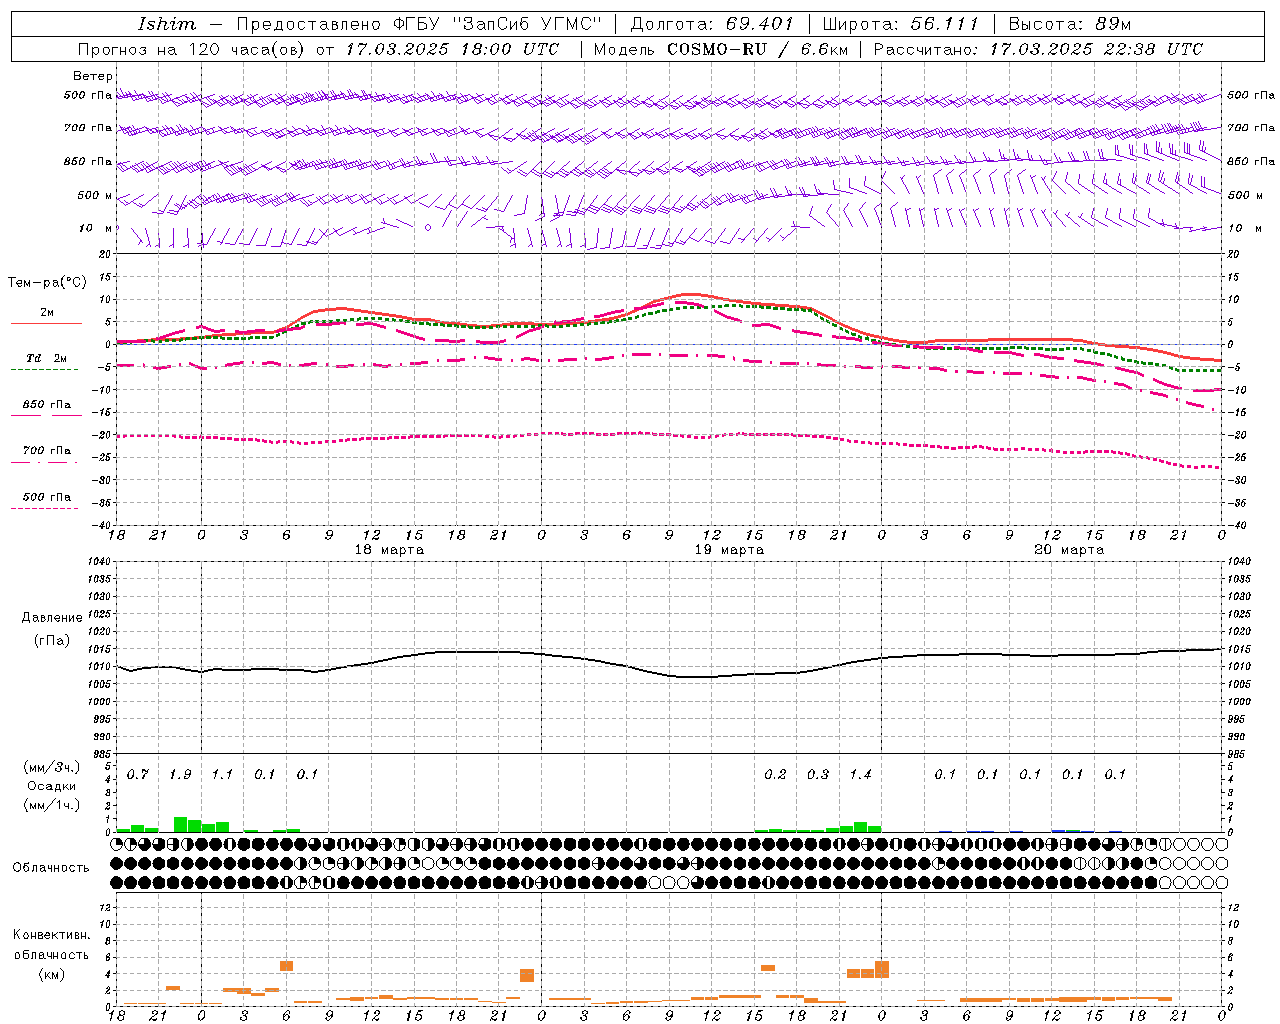Click the 3-hour precipitation value "0.3"

pos(818,775)
